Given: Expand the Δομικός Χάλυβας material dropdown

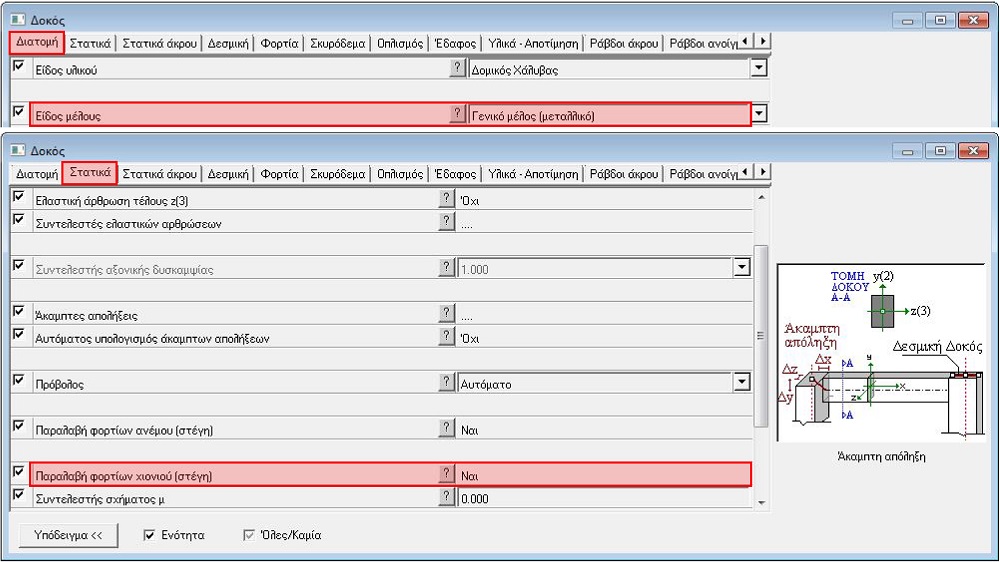Looking at the screenshot, I should pyautogui.click(x=759, y=69).
